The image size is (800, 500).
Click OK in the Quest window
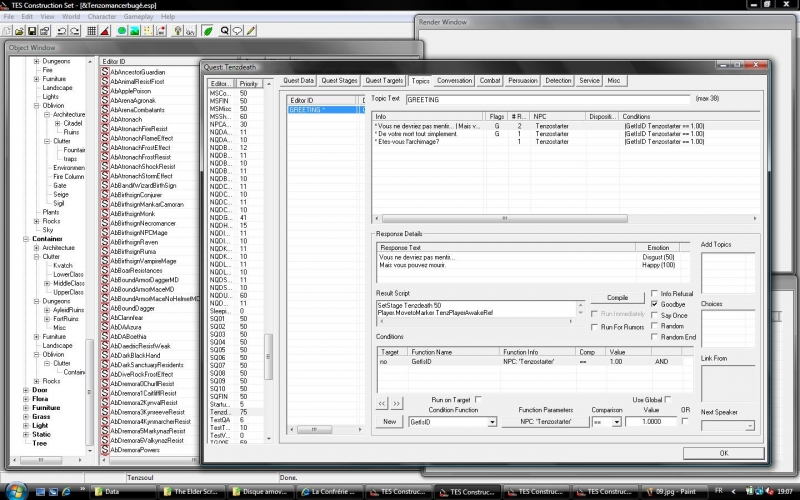coord(723,453)
